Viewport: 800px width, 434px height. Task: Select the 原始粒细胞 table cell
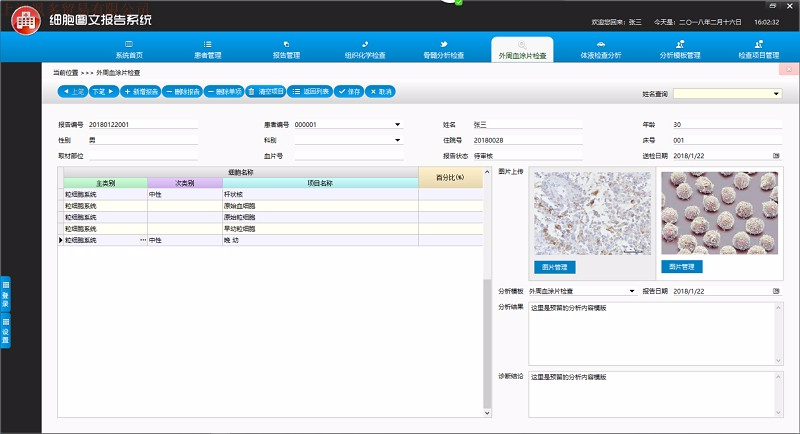[320, 217]
